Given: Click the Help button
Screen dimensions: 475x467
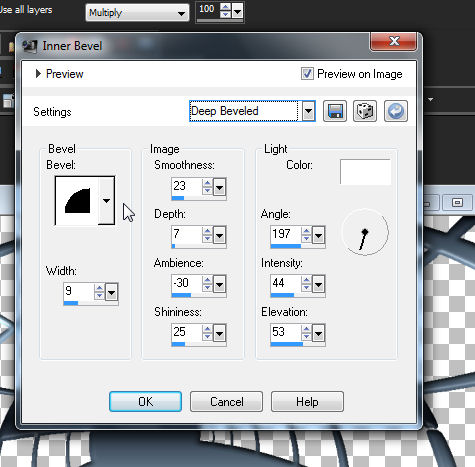Looking at the screenshot, I should point(307,402).
